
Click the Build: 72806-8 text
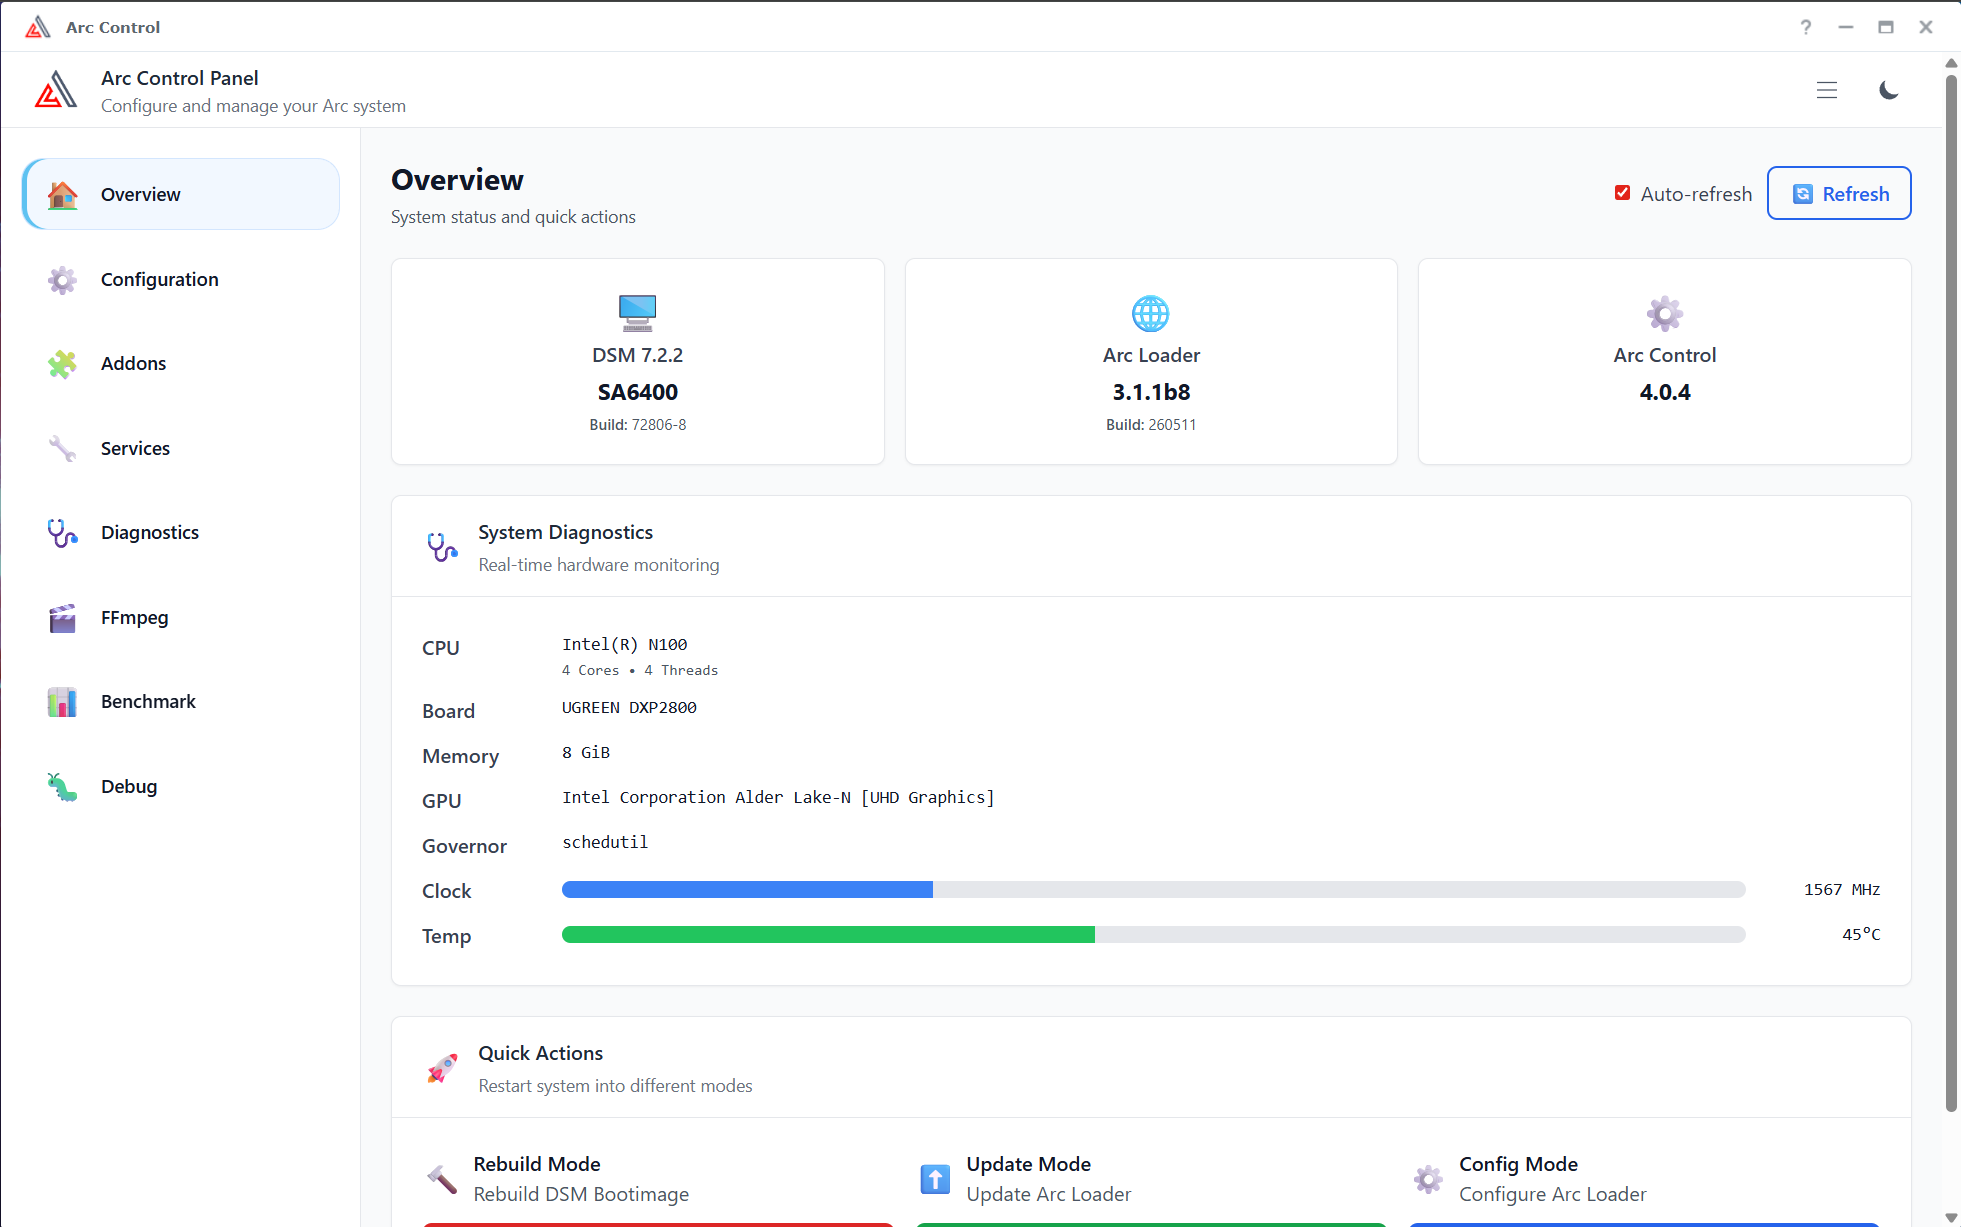[x=638, y=425]
